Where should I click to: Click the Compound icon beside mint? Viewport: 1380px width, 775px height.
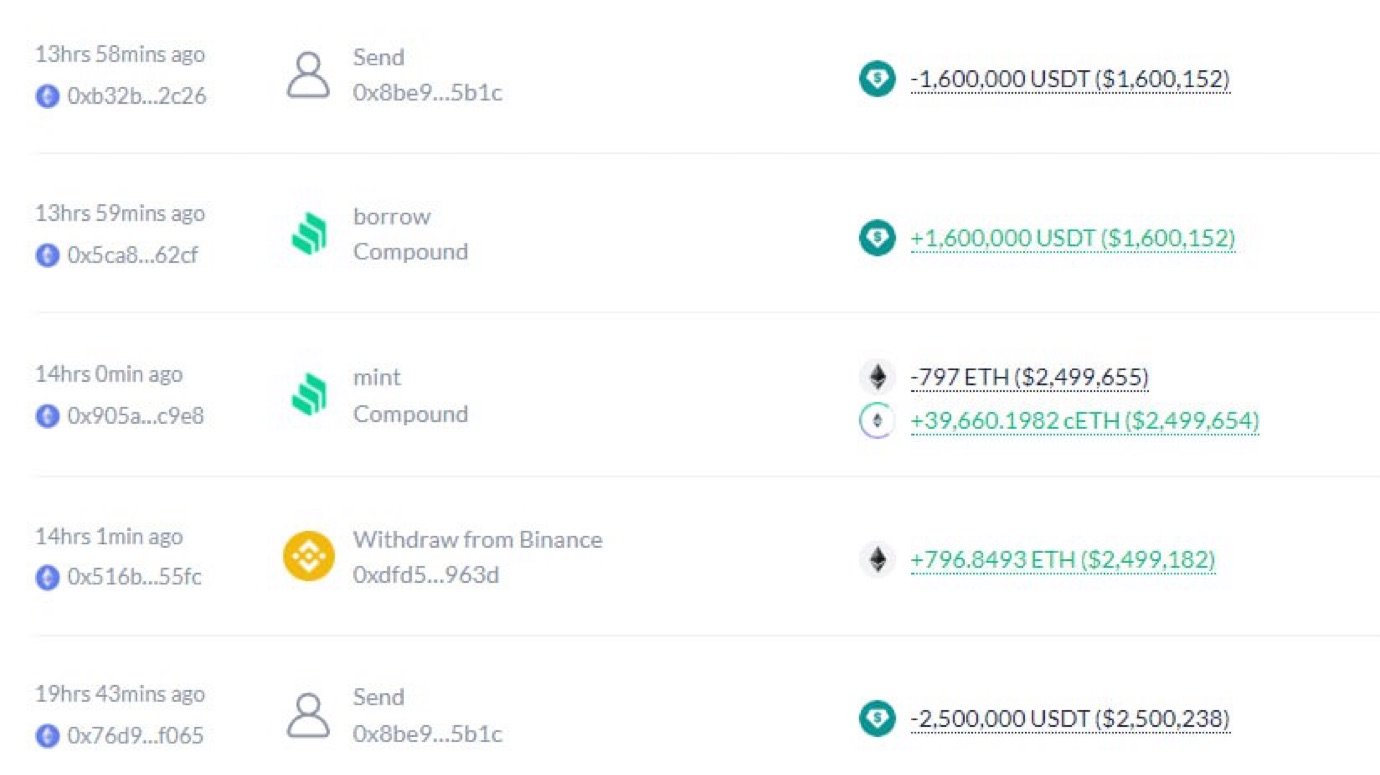308,395
